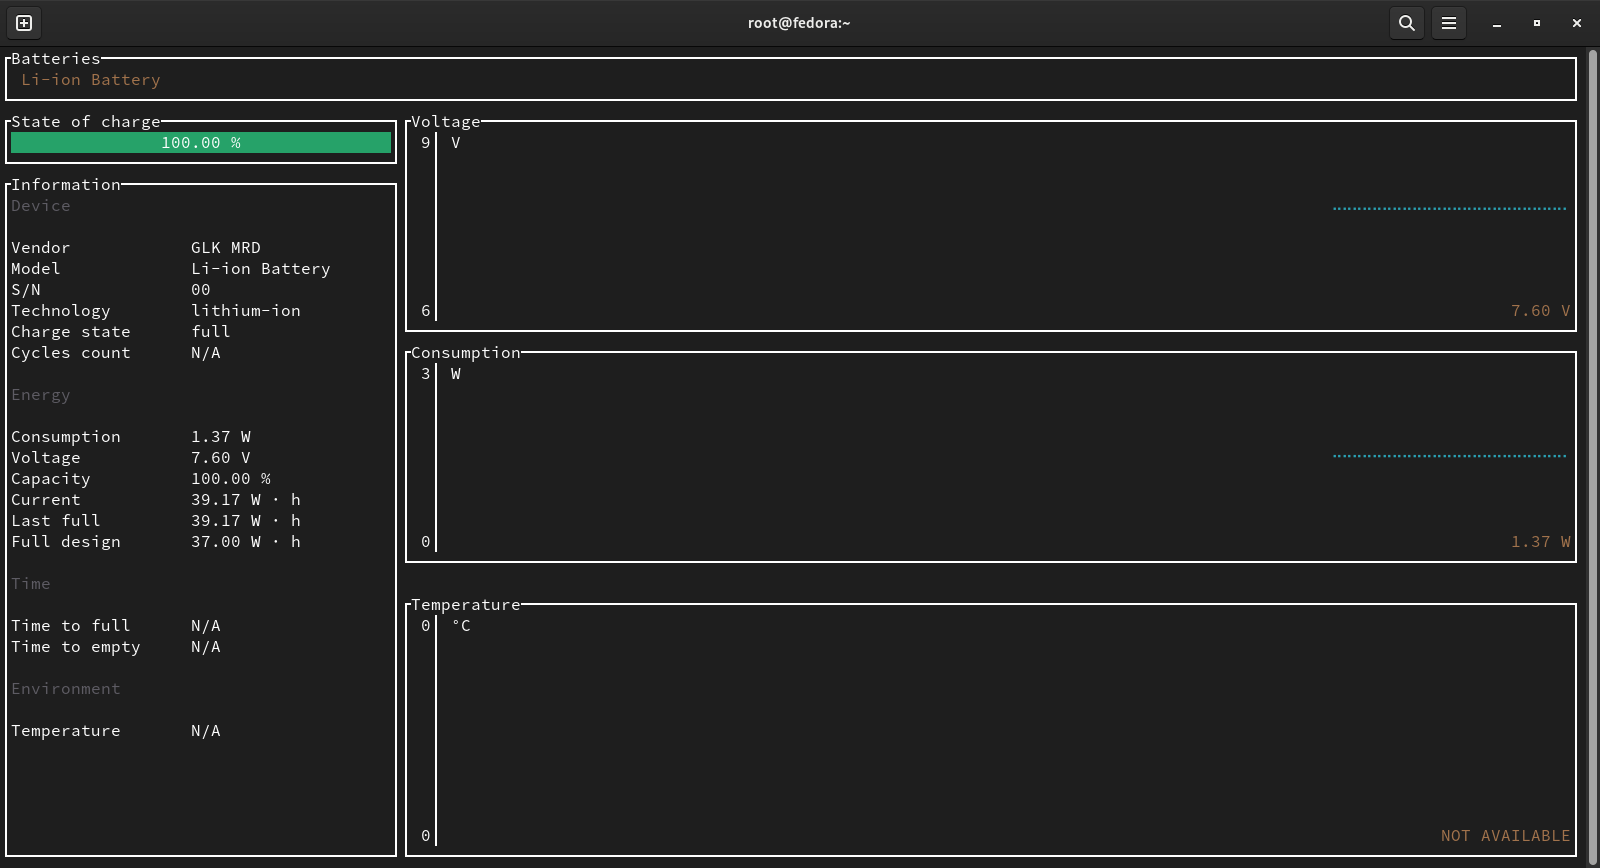Click the search magnifier icon

(x=1406, y=23)
